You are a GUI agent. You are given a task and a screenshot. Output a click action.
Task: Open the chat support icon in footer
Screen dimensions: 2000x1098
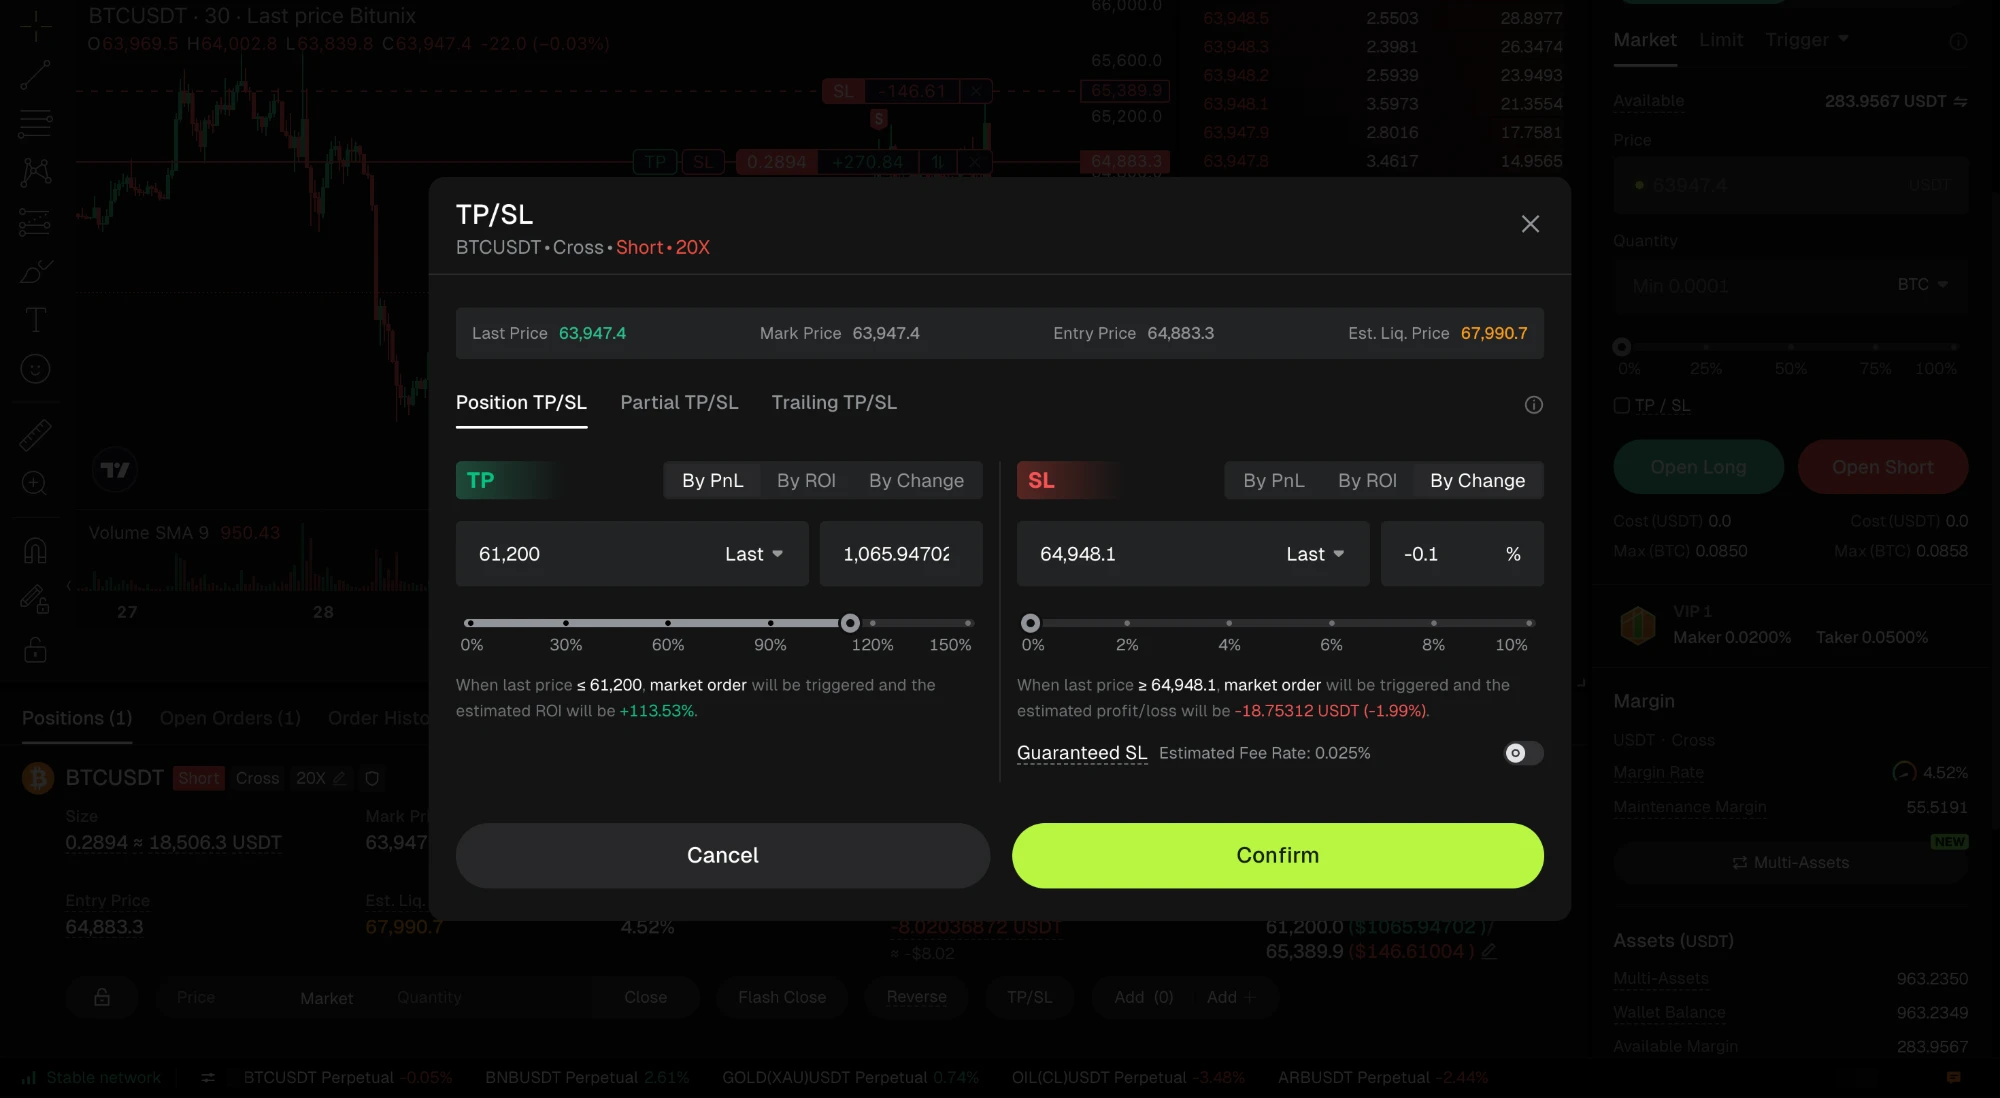(x=1953, y=1078)
